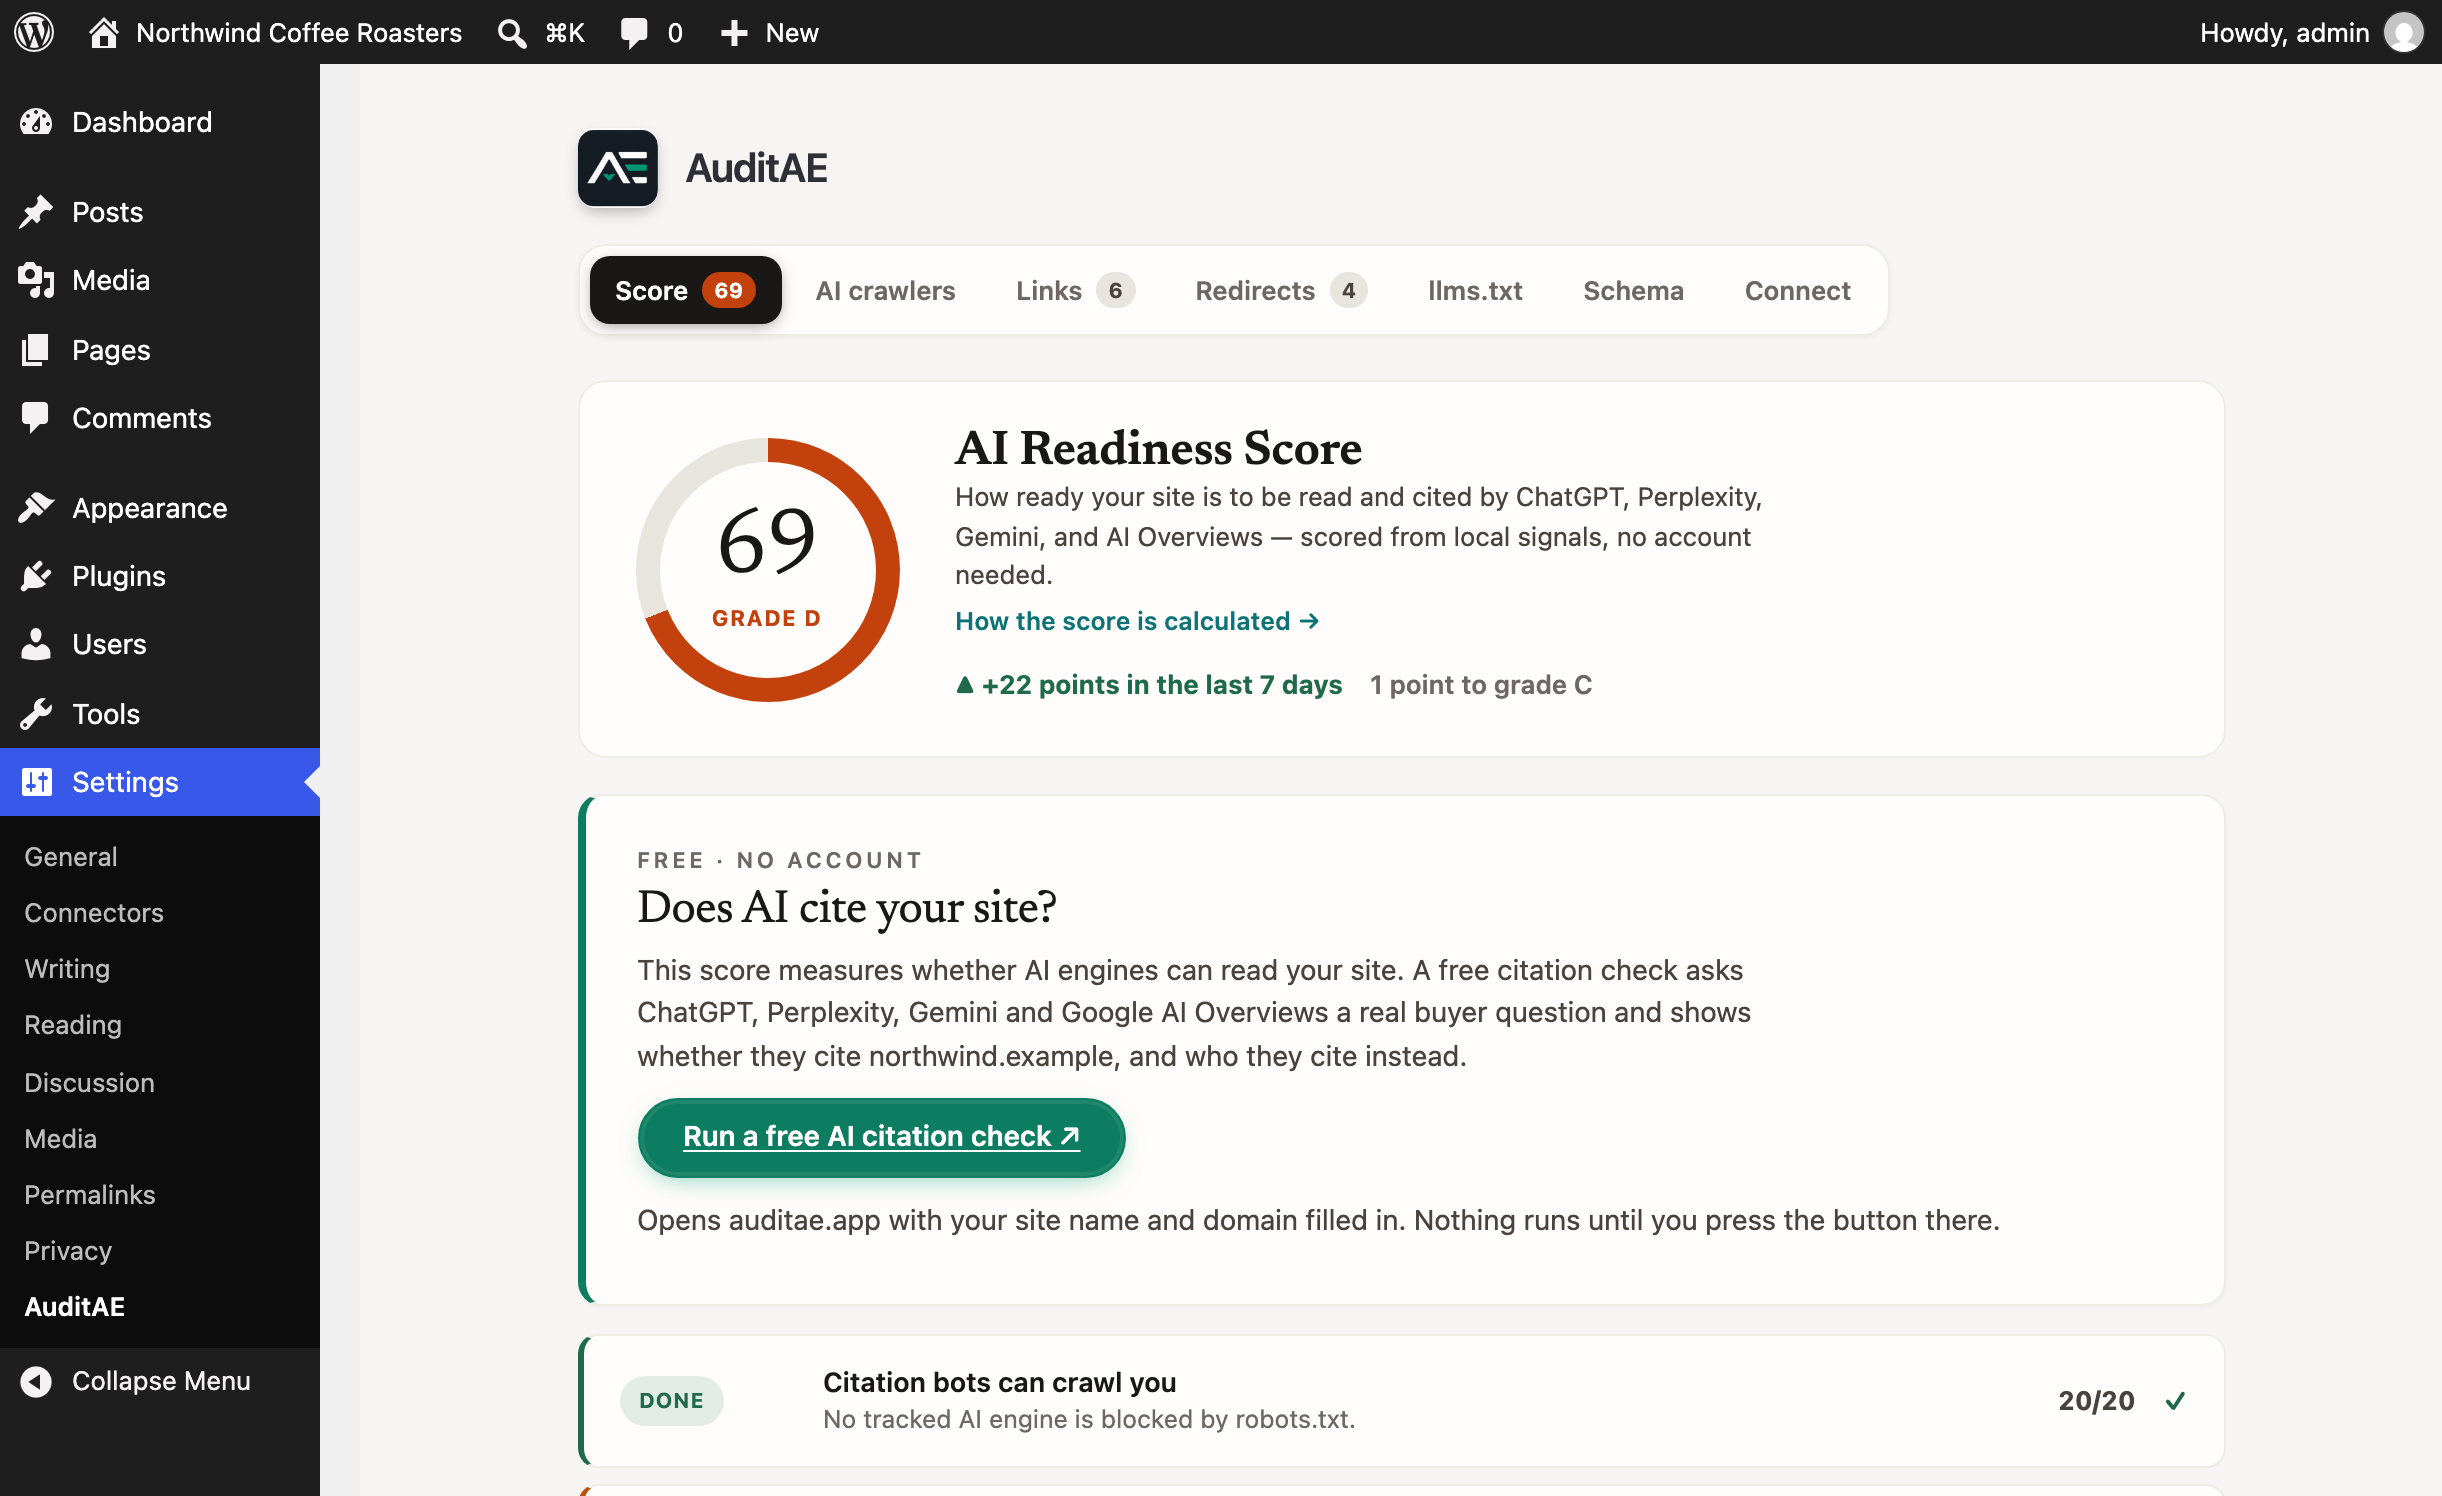Click the Plugins plug icon

click(x=36, y=576)
